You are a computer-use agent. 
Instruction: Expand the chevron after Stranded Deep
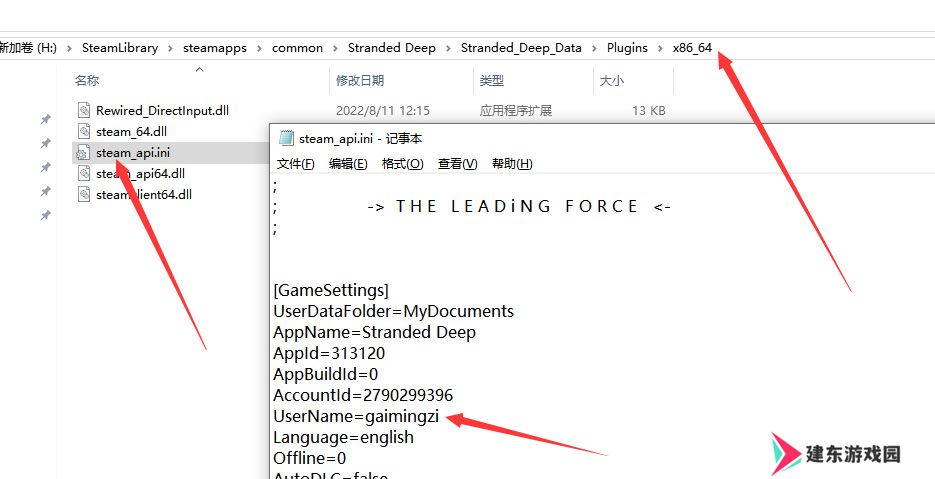coord(448,48)
